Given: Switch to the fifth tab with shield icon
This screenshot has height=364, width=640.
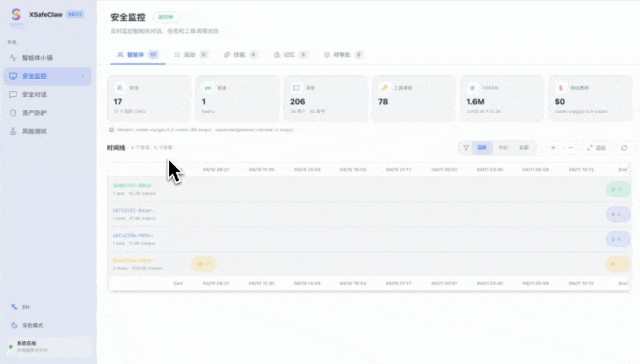Looking at the screenshot, I should (x=343, y=55).
